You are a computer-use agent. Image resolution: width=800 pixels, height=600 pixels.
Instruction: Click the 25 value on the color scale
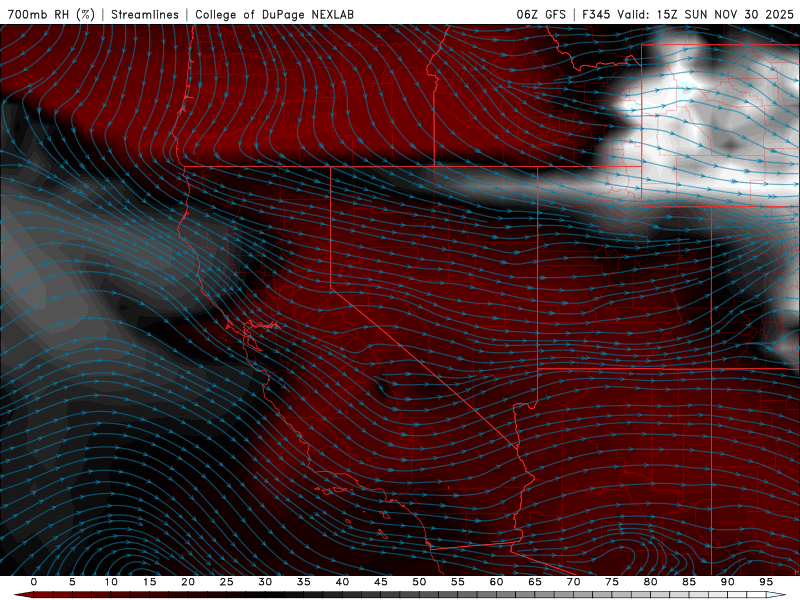[x=227, y=582]
